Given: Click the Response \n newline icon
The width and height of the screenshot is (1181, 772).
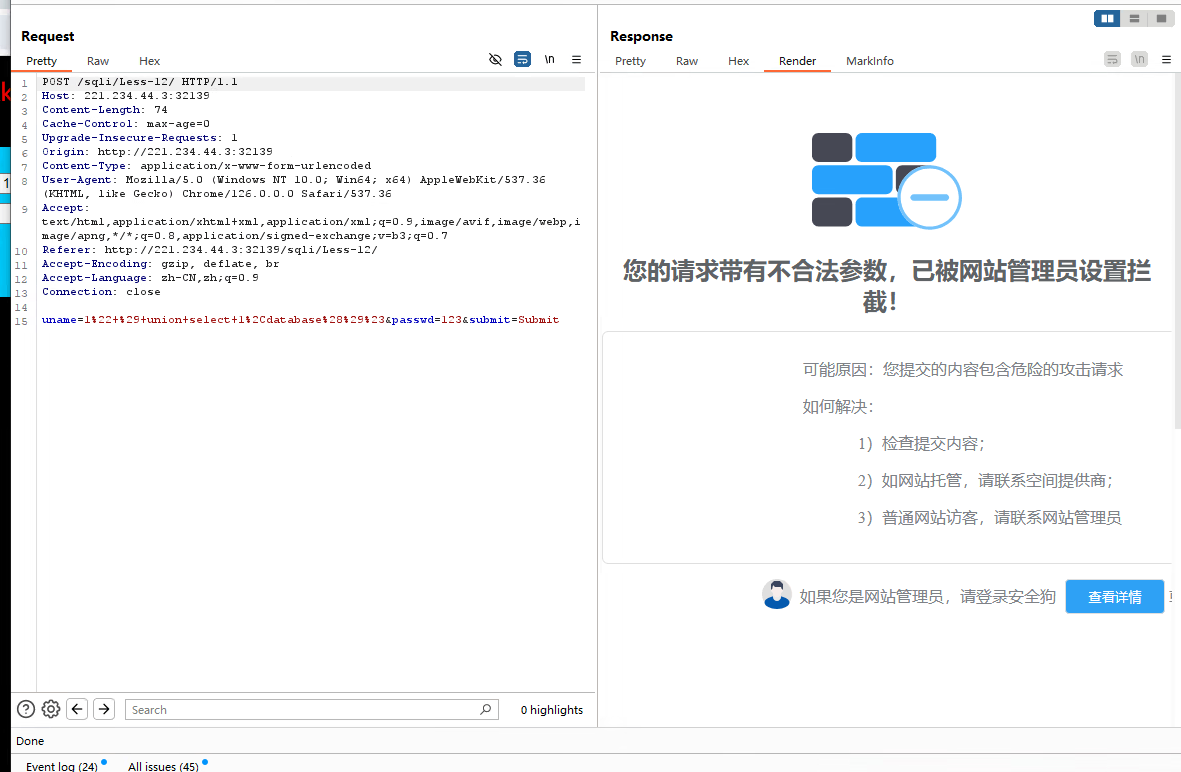Looking at the screenshot, I should [1139, 60].
